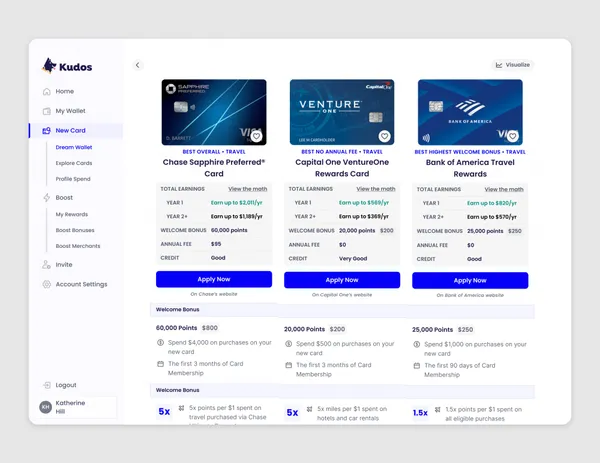
Task: Open Profile Spend subsection
Action: 73,179
